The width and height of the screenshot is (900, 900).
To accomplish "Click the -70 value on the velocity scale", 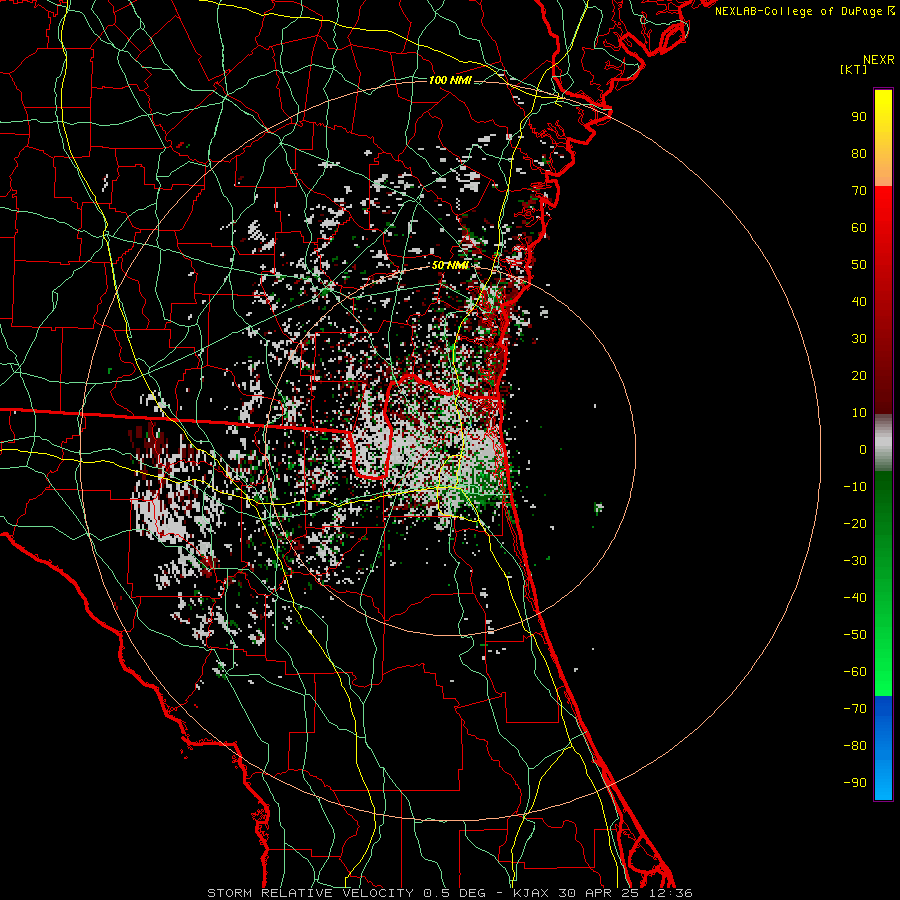I will (855, 709).
